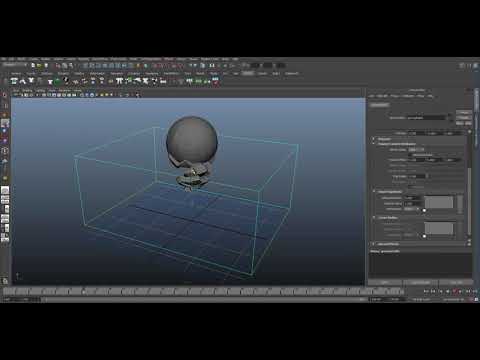Image resolution: width=480 pixels, height=360 pixels.
Task: Choose the Select tool in the toolbox
Action: (5, 96)
